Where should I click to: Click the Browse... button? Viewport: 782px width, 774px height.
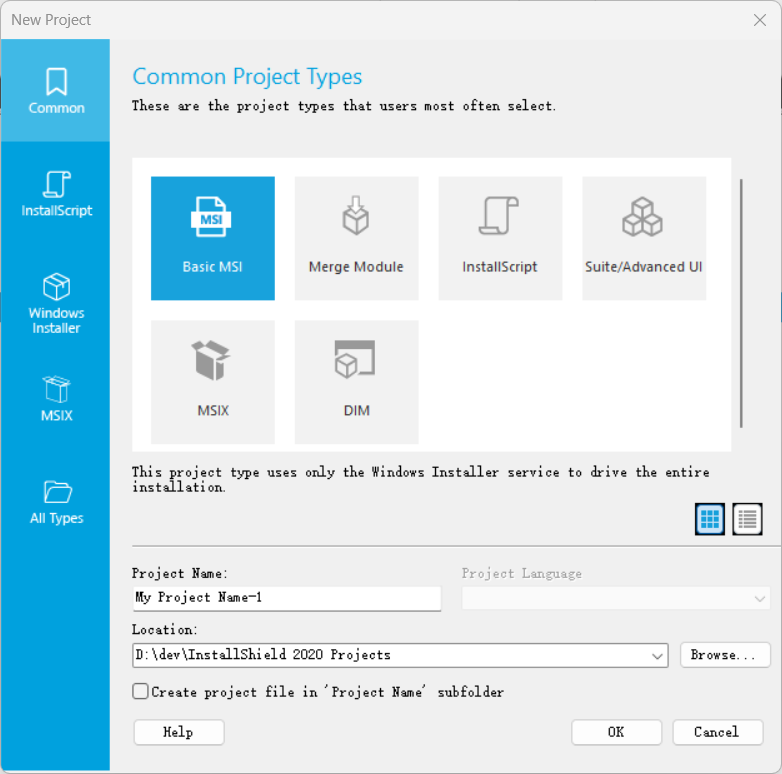click(725, 655)
